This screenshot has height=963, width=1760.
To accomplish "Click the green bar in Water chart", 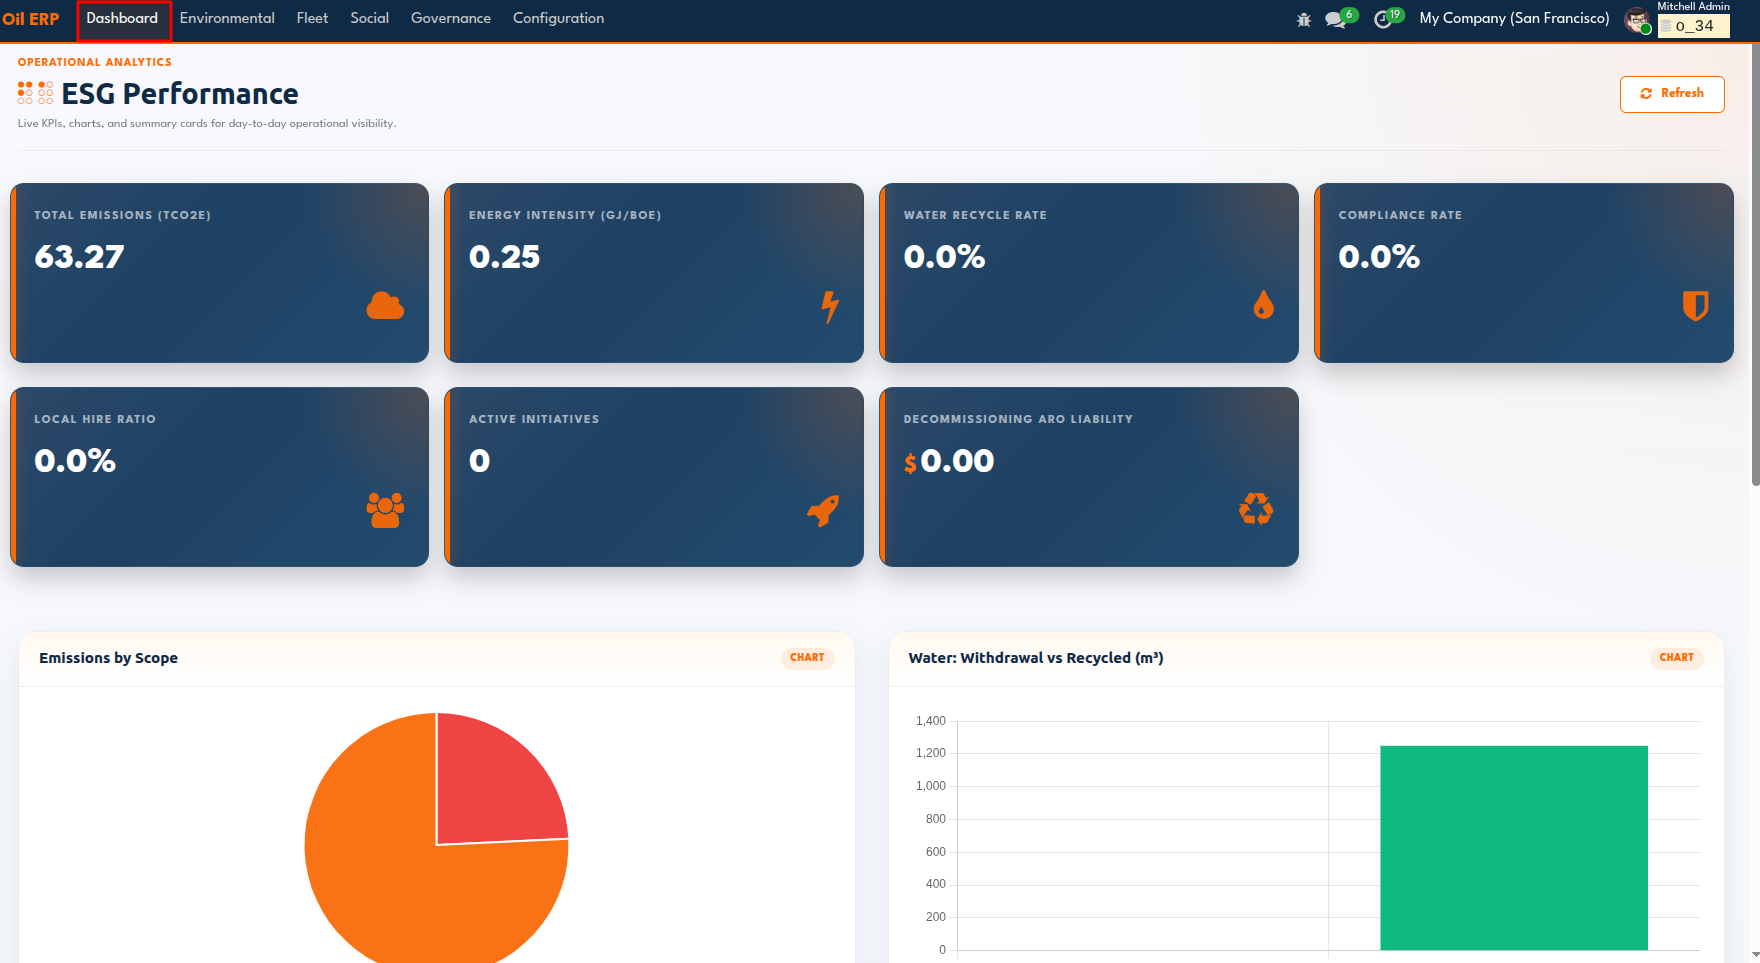I will coord(1514,848).
